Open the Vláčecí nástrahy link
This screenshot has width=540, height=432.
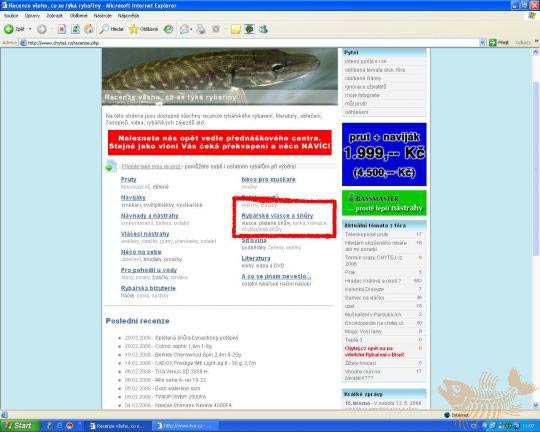145,234
